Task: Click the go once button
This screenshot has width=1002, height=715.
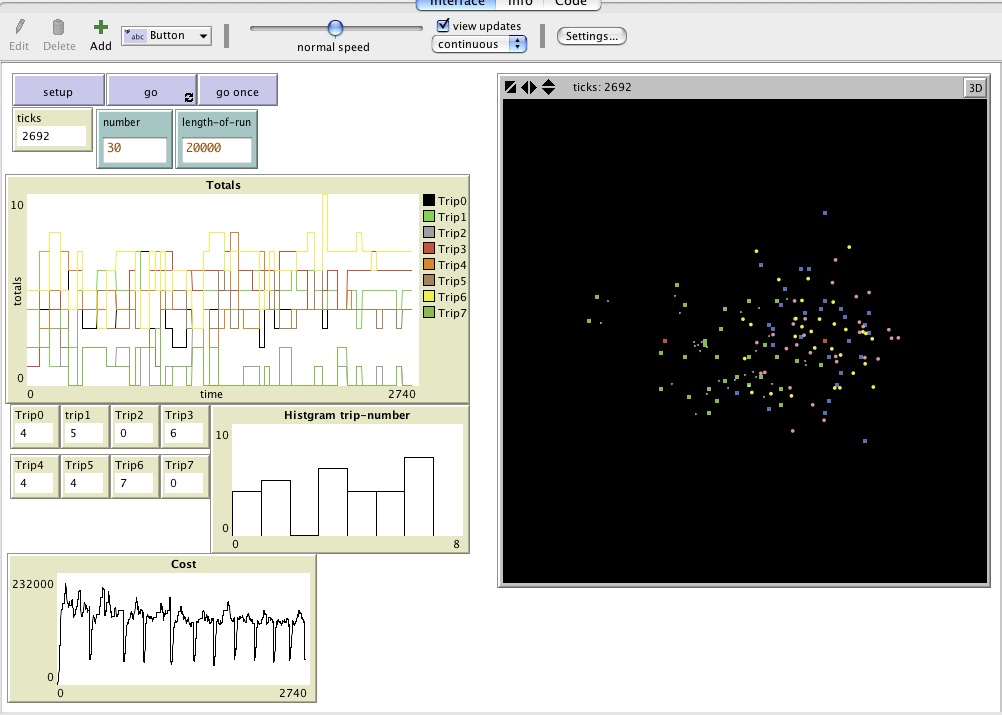Action: click(x=238, y=90)
